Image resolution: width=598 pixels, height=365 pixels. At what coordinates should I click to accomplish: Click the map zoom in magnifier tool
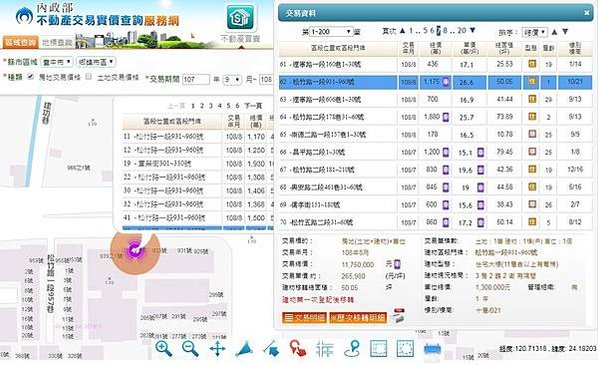pyautogui.click(x=164, y=349)
